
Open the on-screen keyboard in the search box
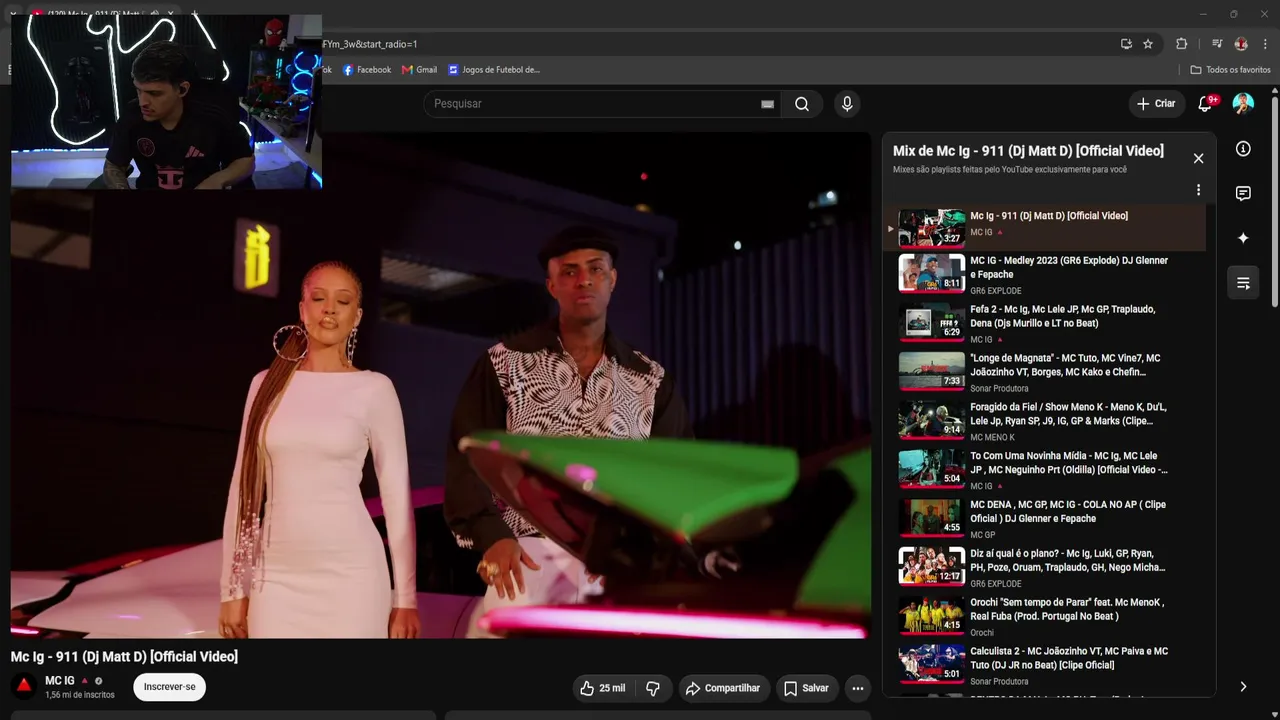coord(767,104)
